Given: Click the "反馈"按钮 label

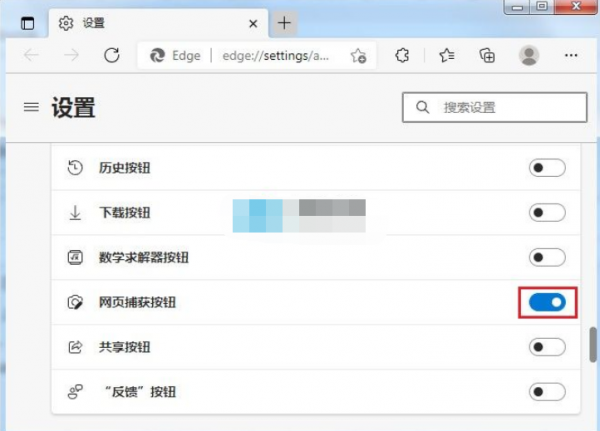Looking at the screenshot, I should click(x=140, y=392).
